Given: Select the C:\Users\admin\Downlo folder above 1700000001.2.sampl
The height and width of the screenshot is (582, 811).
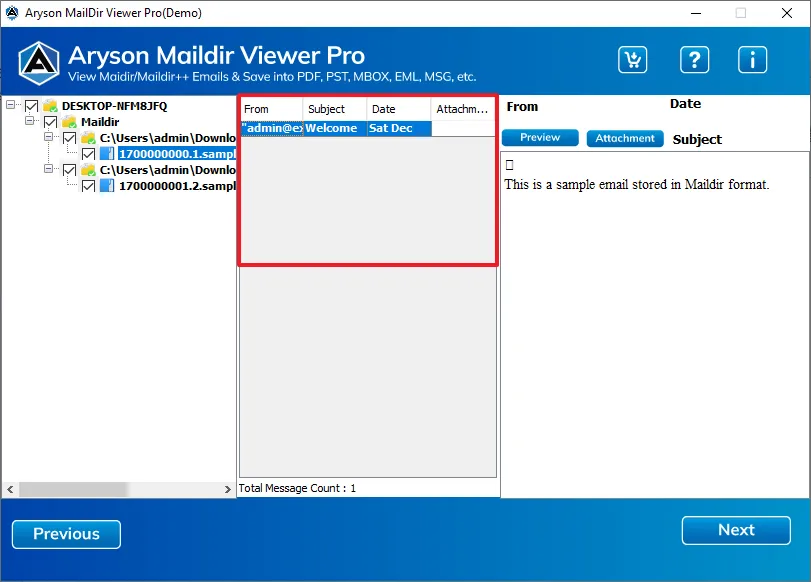Looking at the screenshot, I should click(x=168, y=170).
